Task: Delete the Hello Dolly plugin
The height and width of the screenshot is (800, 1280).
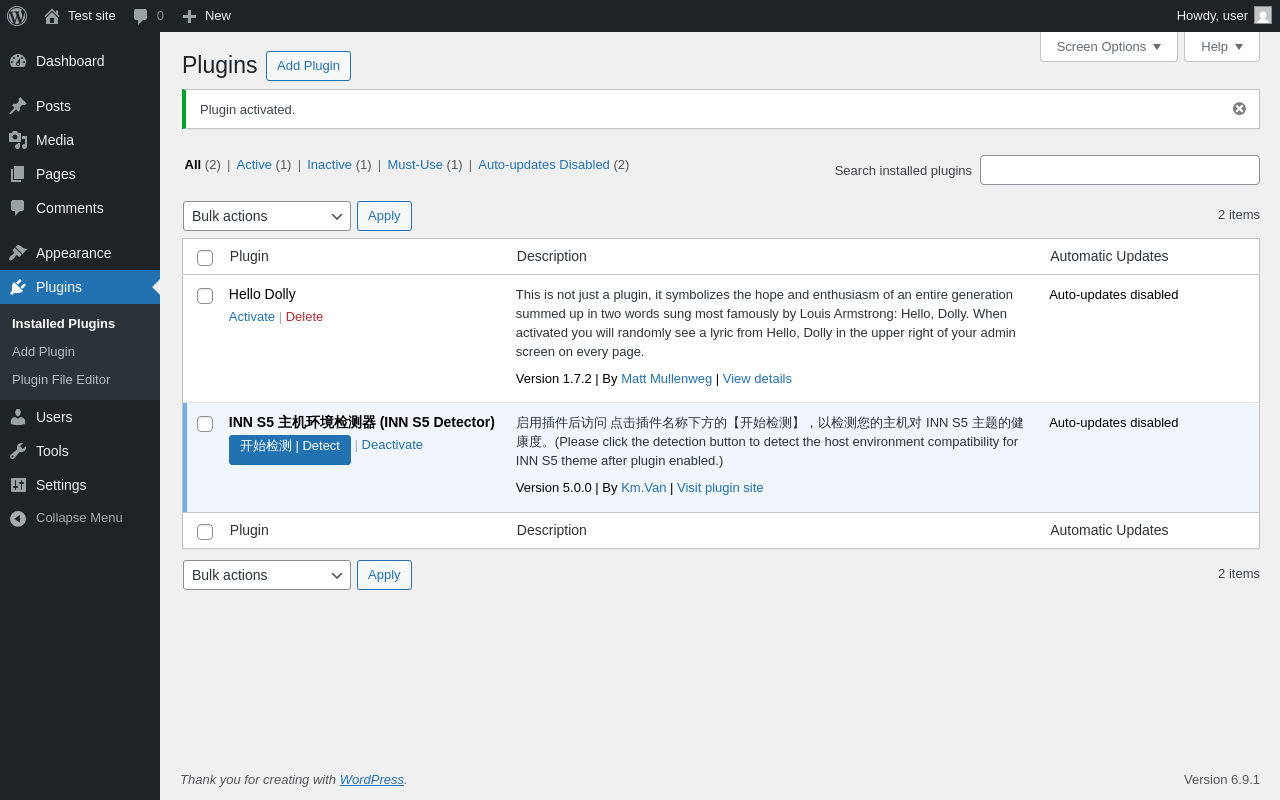Action: pyautogui.click(x=304, y=317)
